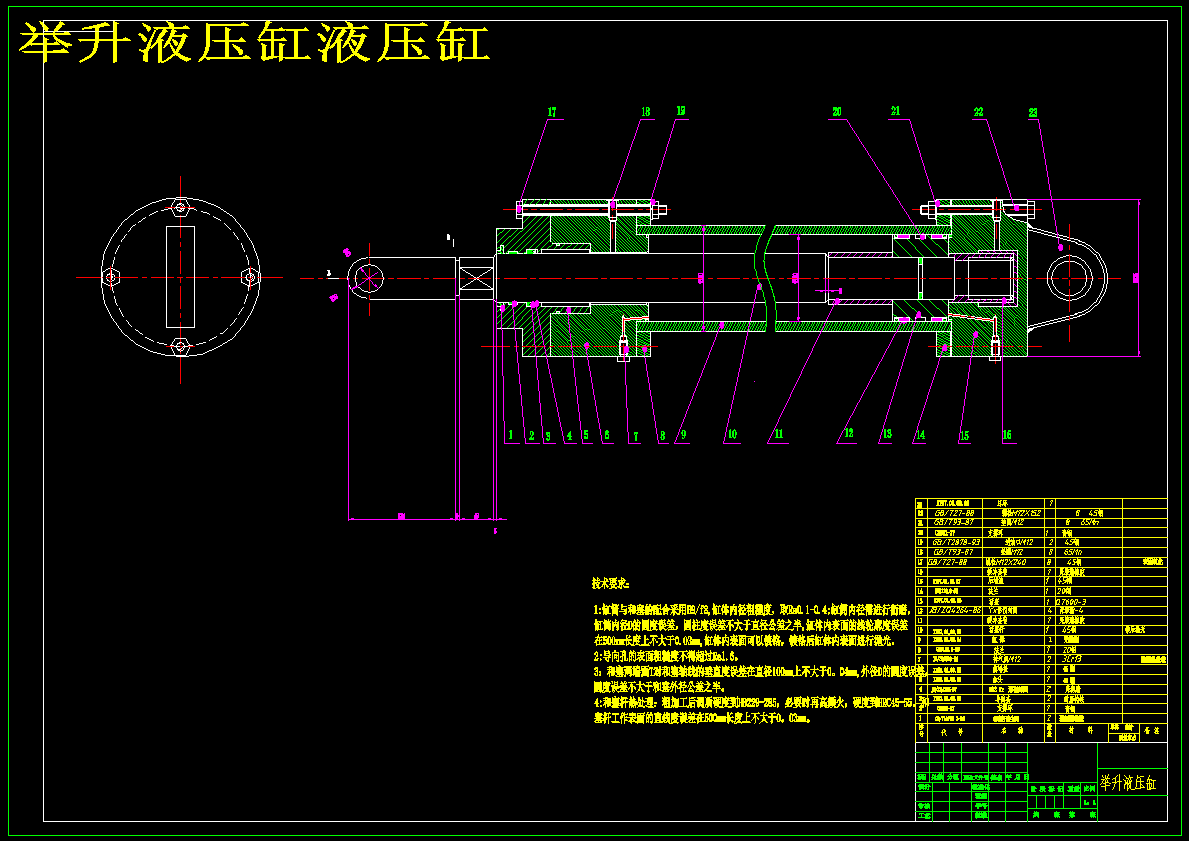1189x841 pixels.
Task: Click the GB/T2878-93 cell in parts list
Action: click(955, 542)
